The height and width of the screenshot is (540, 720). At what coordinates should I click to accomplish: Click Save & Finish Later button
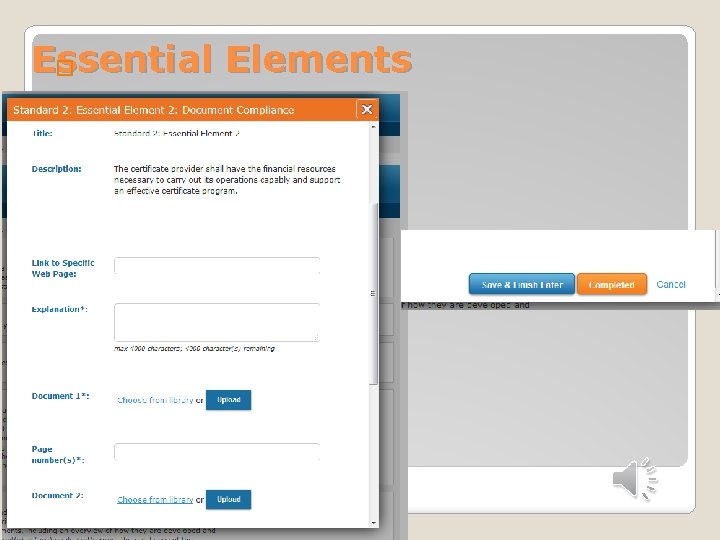coord(522,285)
